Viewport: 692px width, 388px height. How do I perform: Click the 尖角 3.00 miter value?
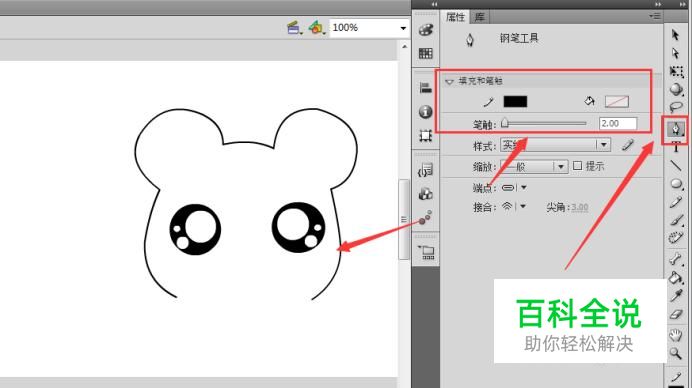579,207
